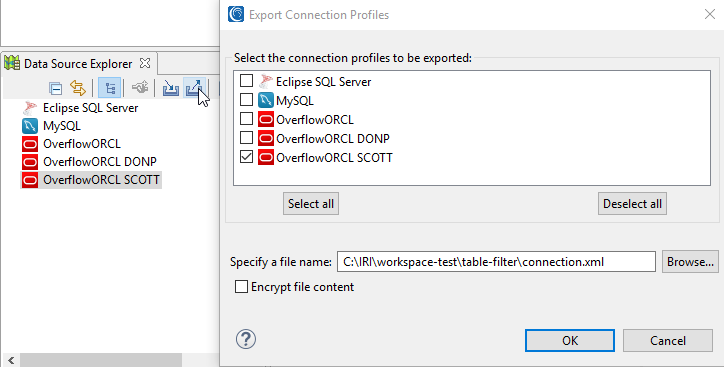Toggle Link with Editor double-arrow icon
This screenshot has height=367, width=724.
[78, 88]
